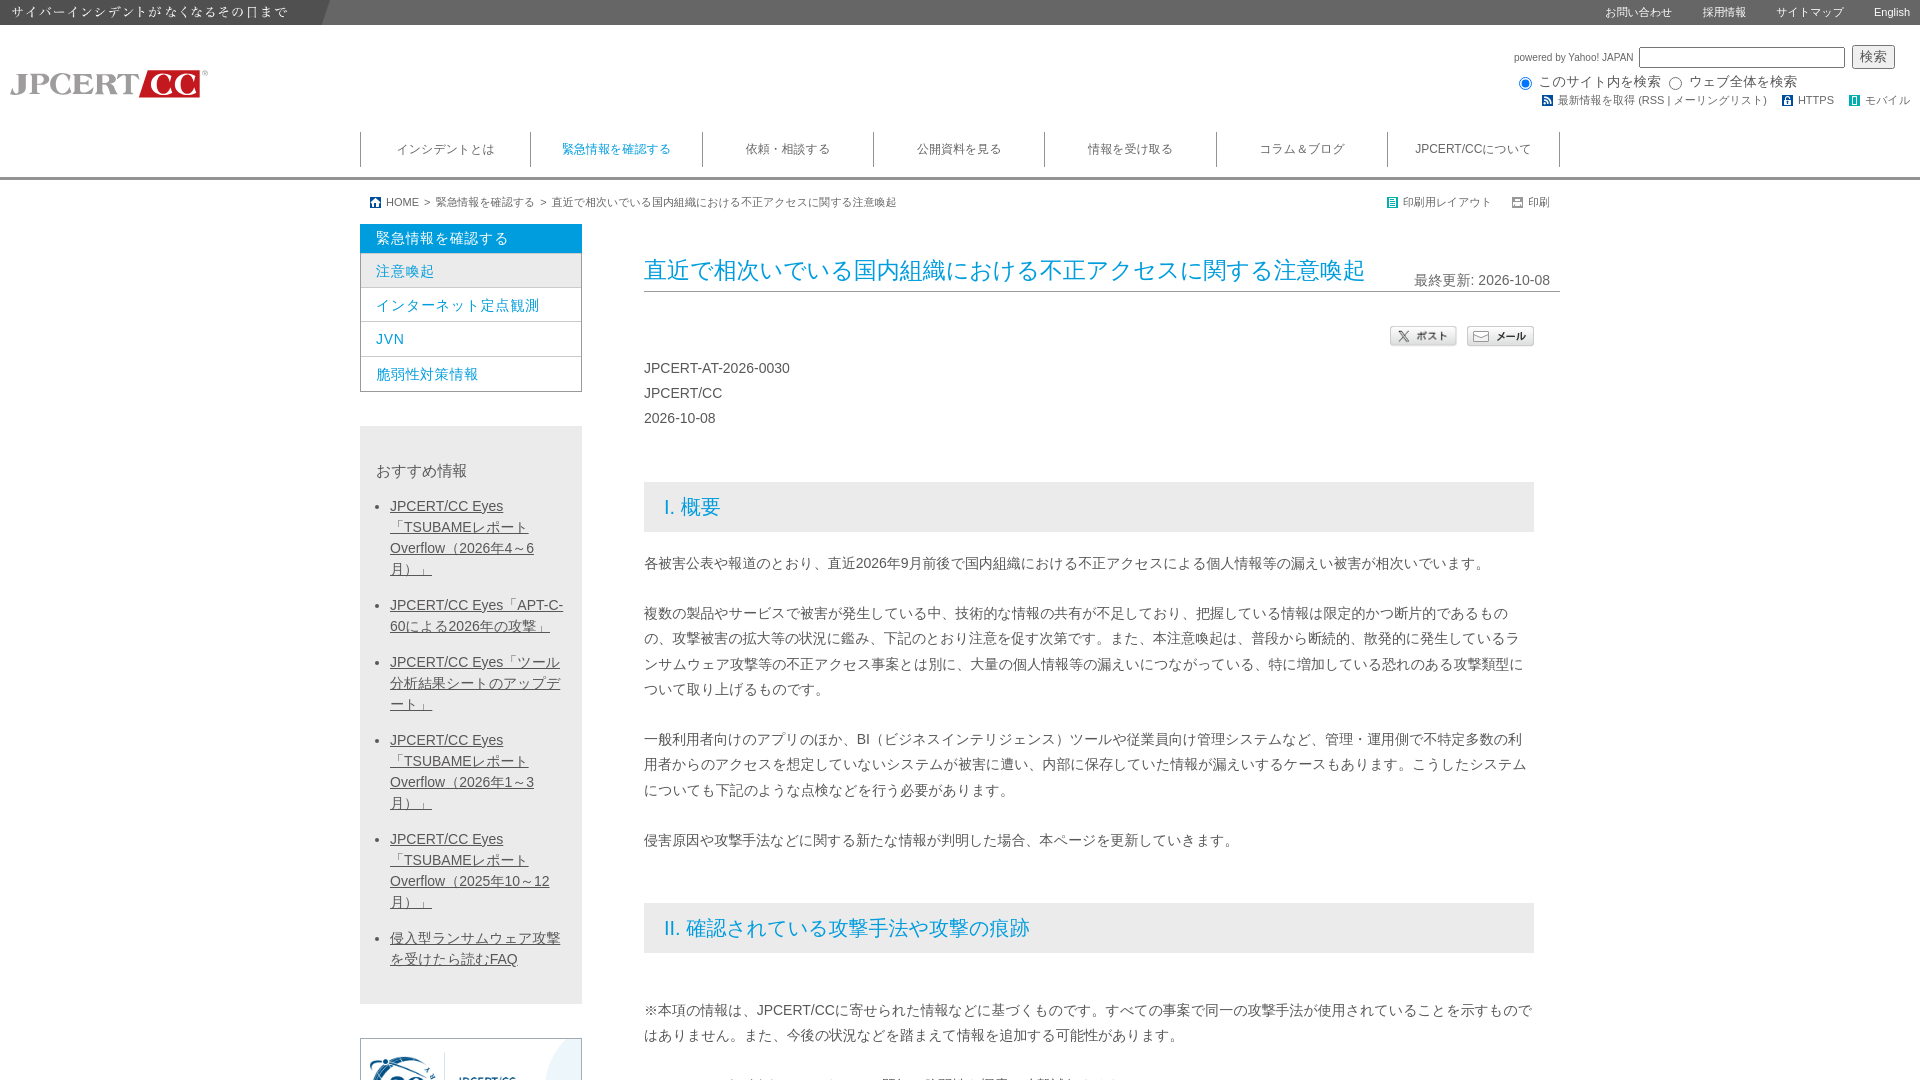Screen dimensions: 1920x1080
Task: Open the JPCERT/CC logo home link
Action: tap(109, 83)
